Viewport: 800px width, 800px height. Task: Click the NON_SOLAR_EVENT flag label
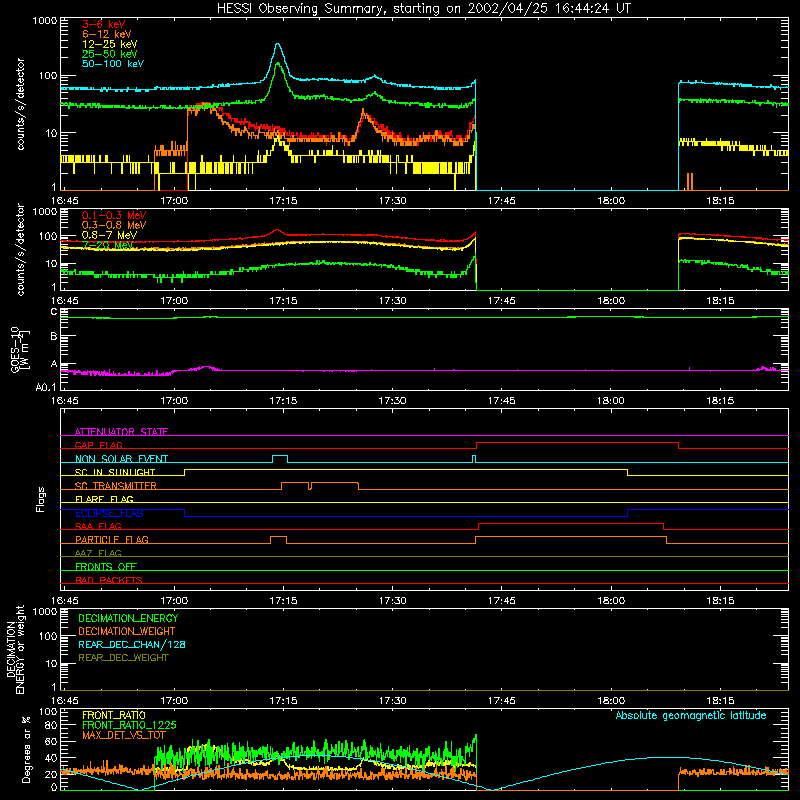point(121,459)
